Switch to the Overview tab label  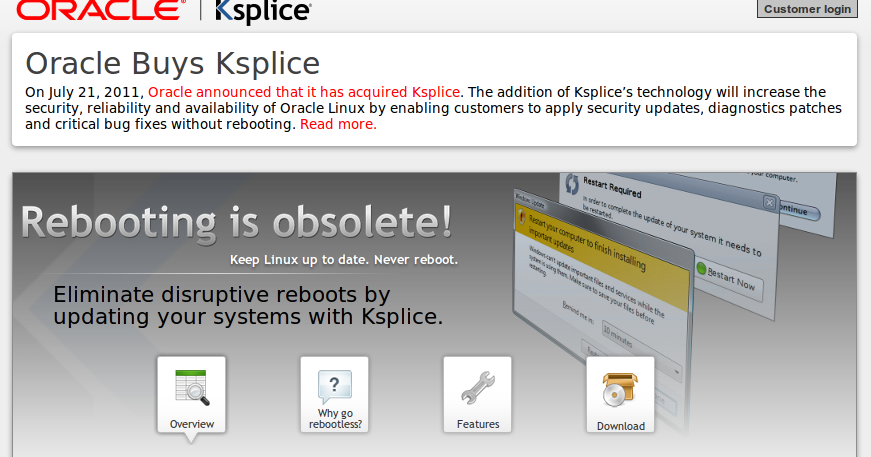point(192,424)
